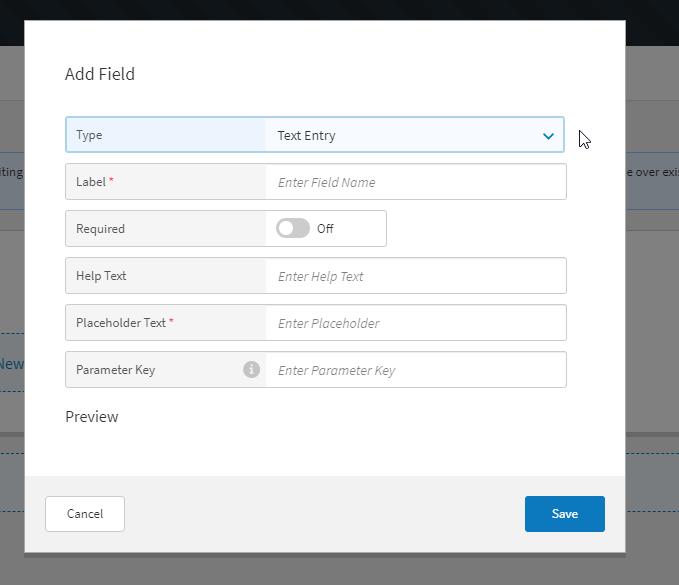679x585 pixels.
Task: Expand the Type dropdown chevron arrow
Action: tap(548, 136)
